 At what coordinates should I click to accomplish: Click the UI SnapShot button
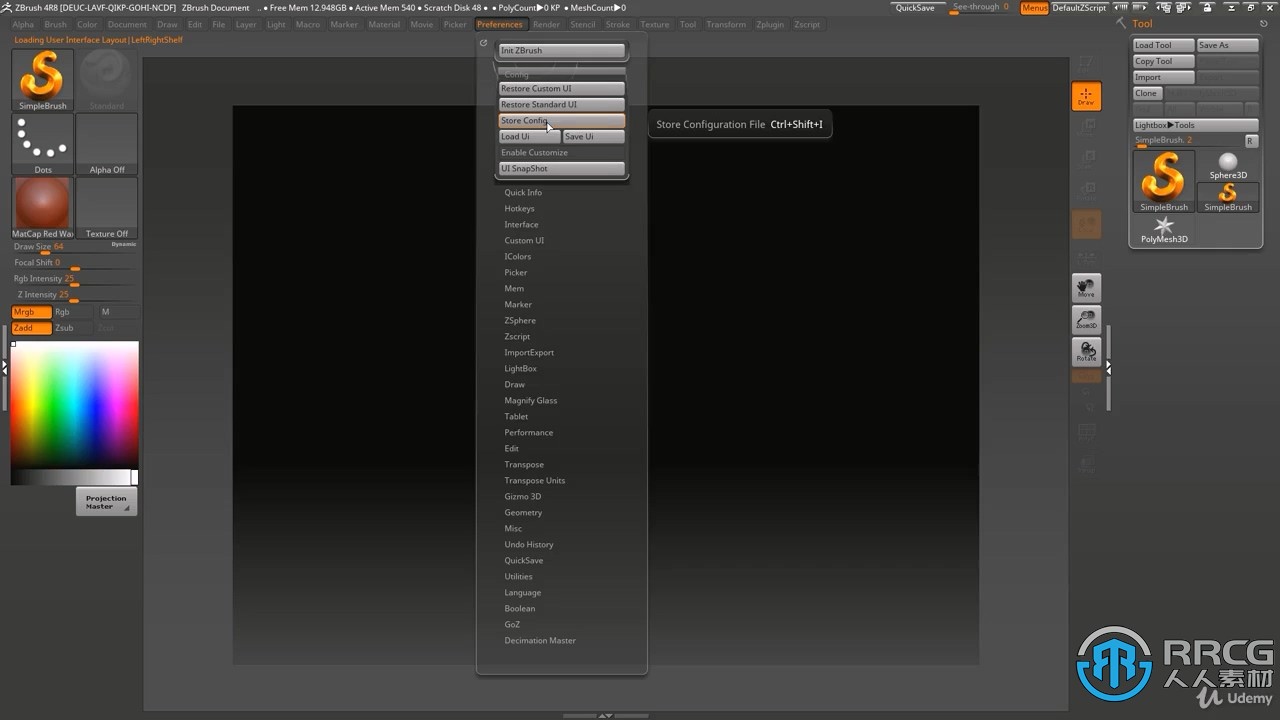[562, 168]
